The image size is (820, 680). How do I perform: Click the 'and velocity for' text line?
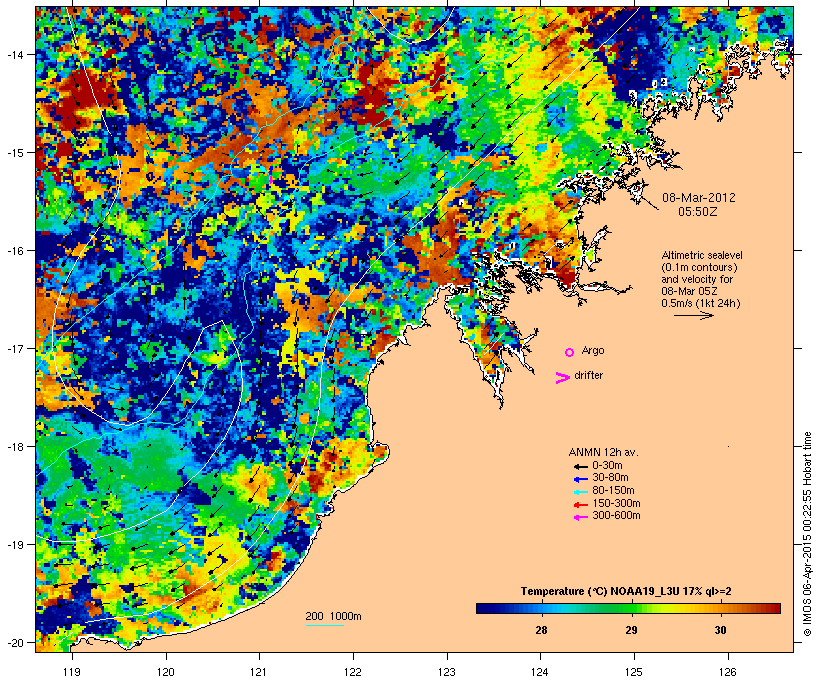(697, 279)
